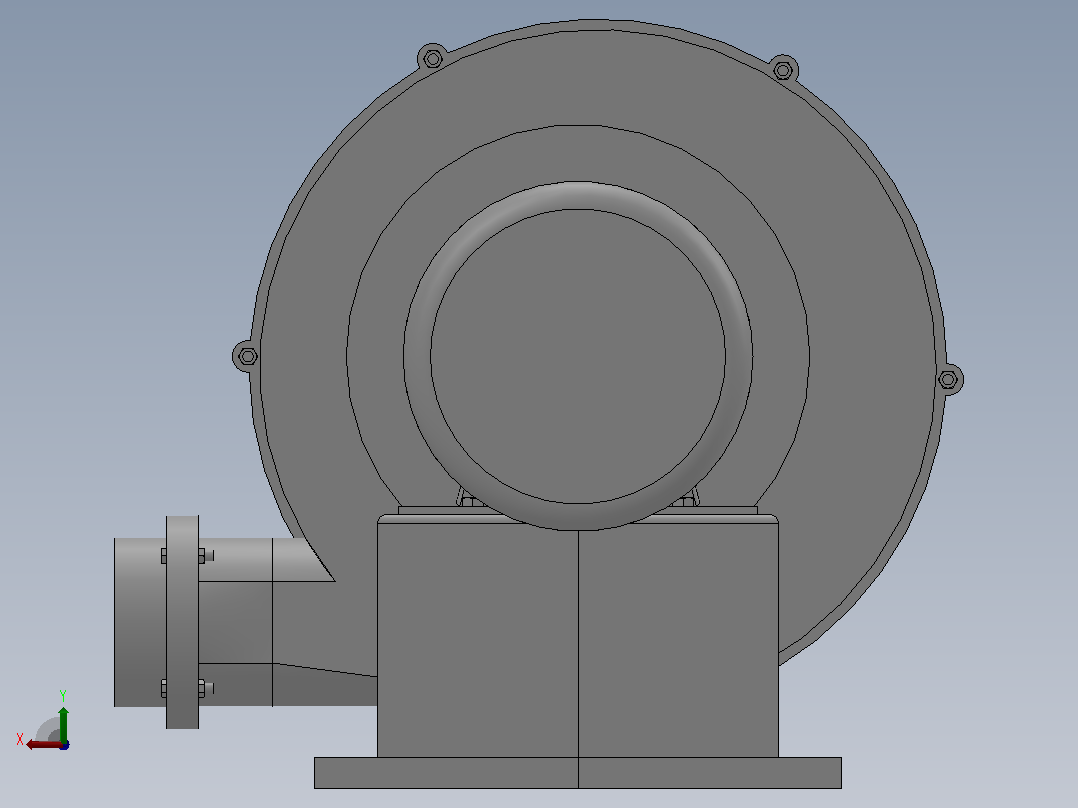
Task: Click the right half of the motor support box
Action: [679, 640]
